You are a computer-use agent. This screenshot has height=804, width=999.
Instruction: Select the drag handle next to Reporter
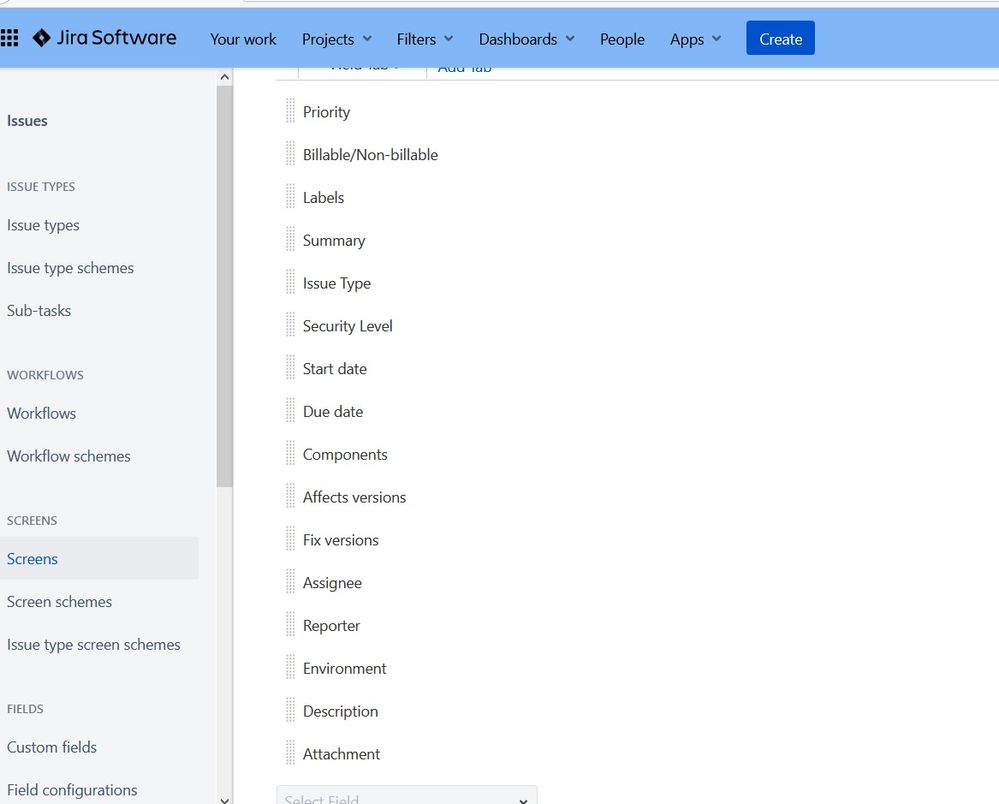tap(290, 625)
